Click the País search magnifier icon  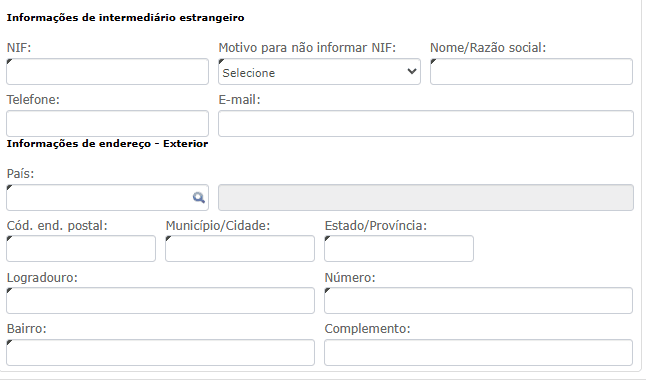coord(199,198)
